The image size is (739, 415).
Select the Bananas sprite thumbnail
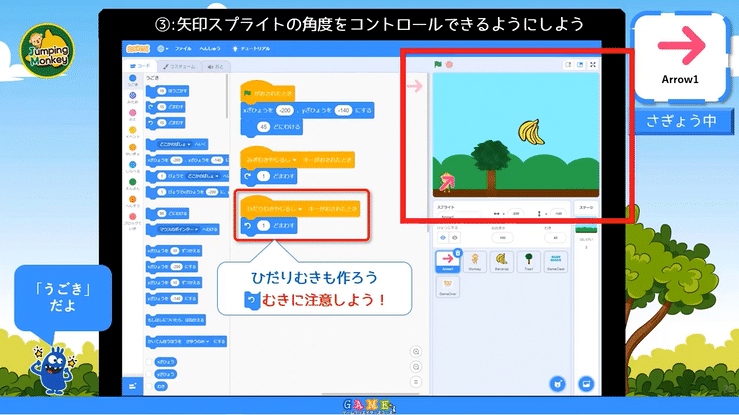tap(502, 261)
